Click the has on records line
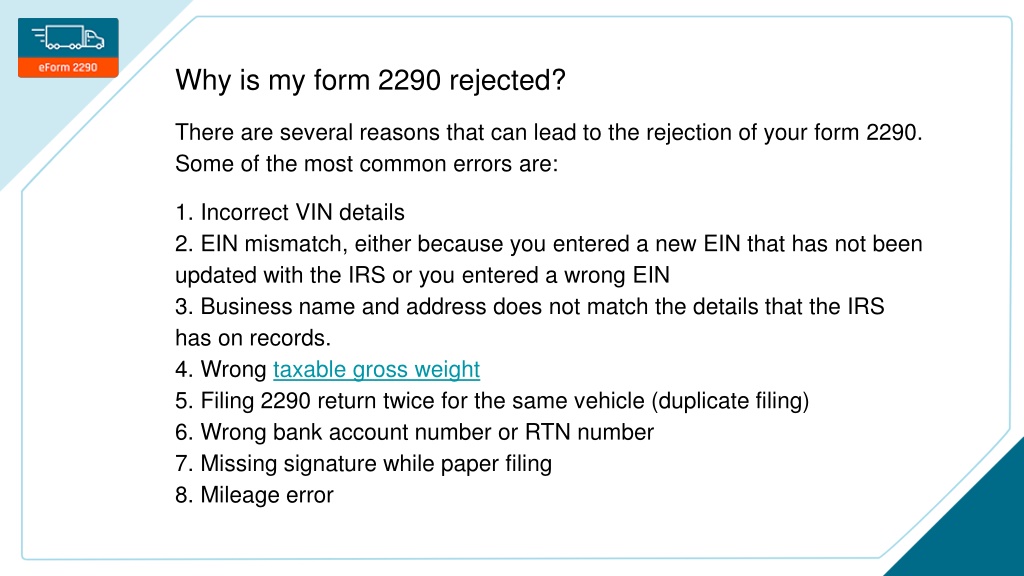 click(x=253, y=338)
